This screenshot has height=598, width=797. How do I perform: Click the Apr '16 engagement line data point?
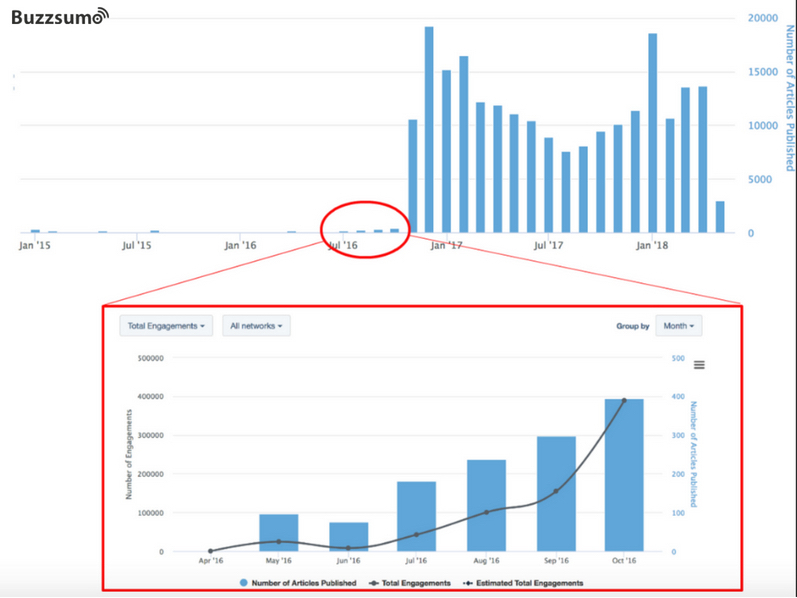pyautogui.click(x=210, y=551)
